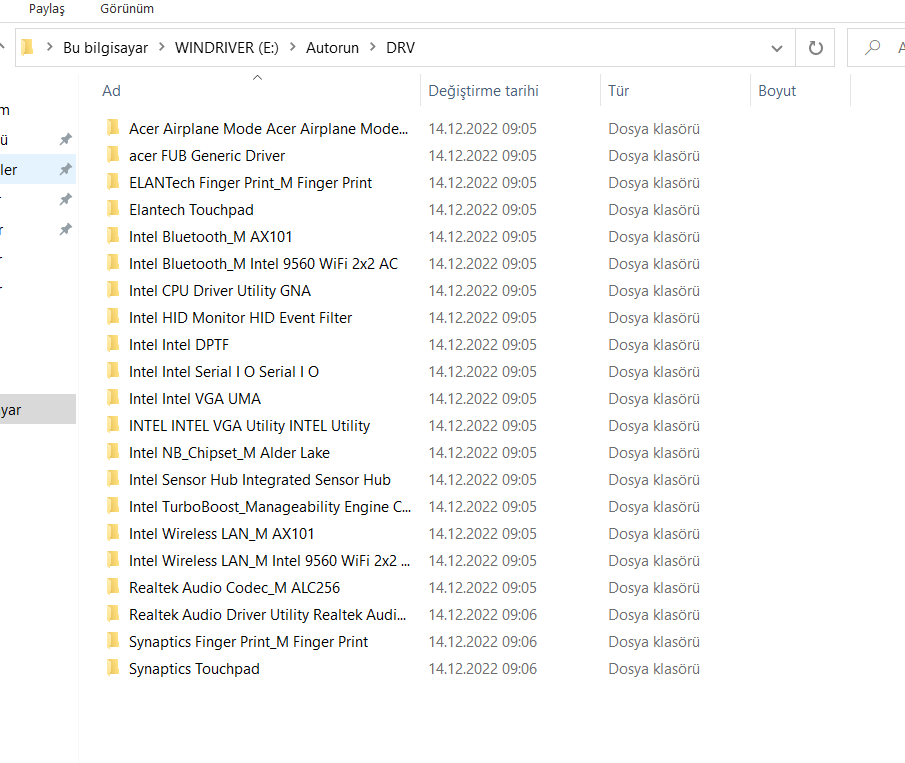The width and height of the screenshot is (905, 763).
Task: Select 'ELANTech Finger Print_M Finger Print' name
Action: [250, 183]
